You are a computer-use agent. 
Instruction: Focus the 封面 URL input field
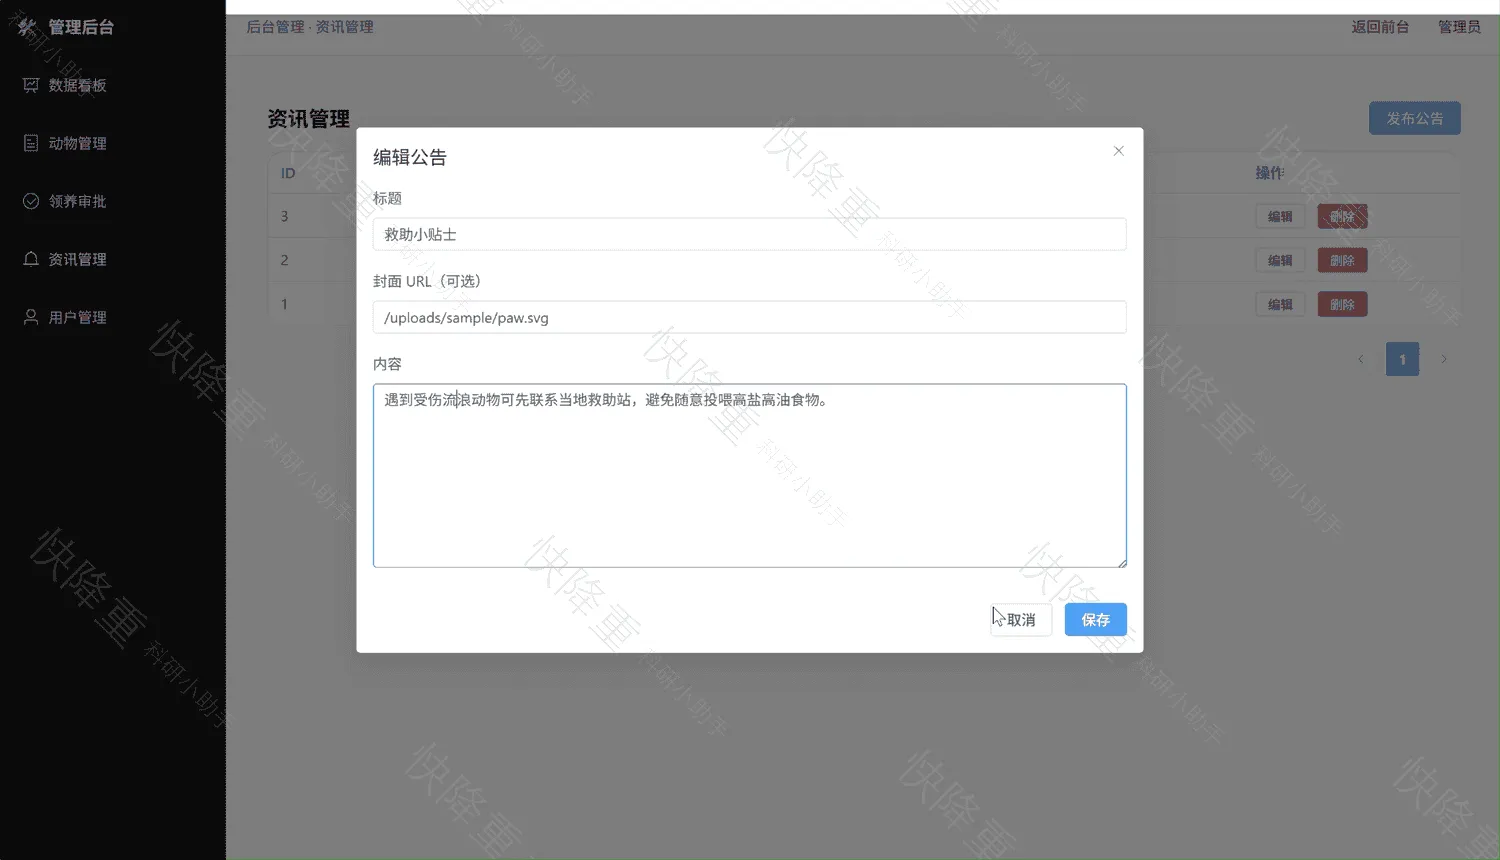click(750, 317)
